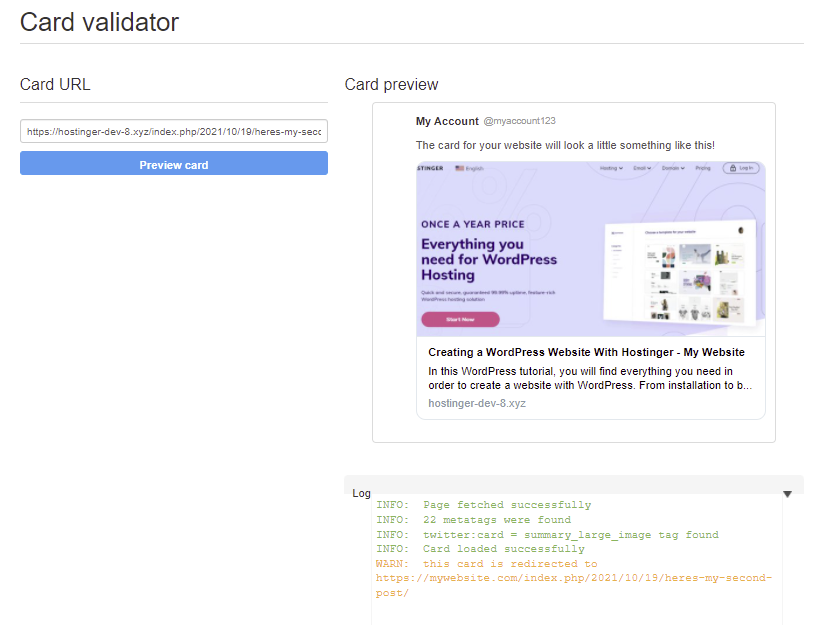The image size is (824, 625).
Task: Open Email dropdown in preview image
Action: pos(642,168)
